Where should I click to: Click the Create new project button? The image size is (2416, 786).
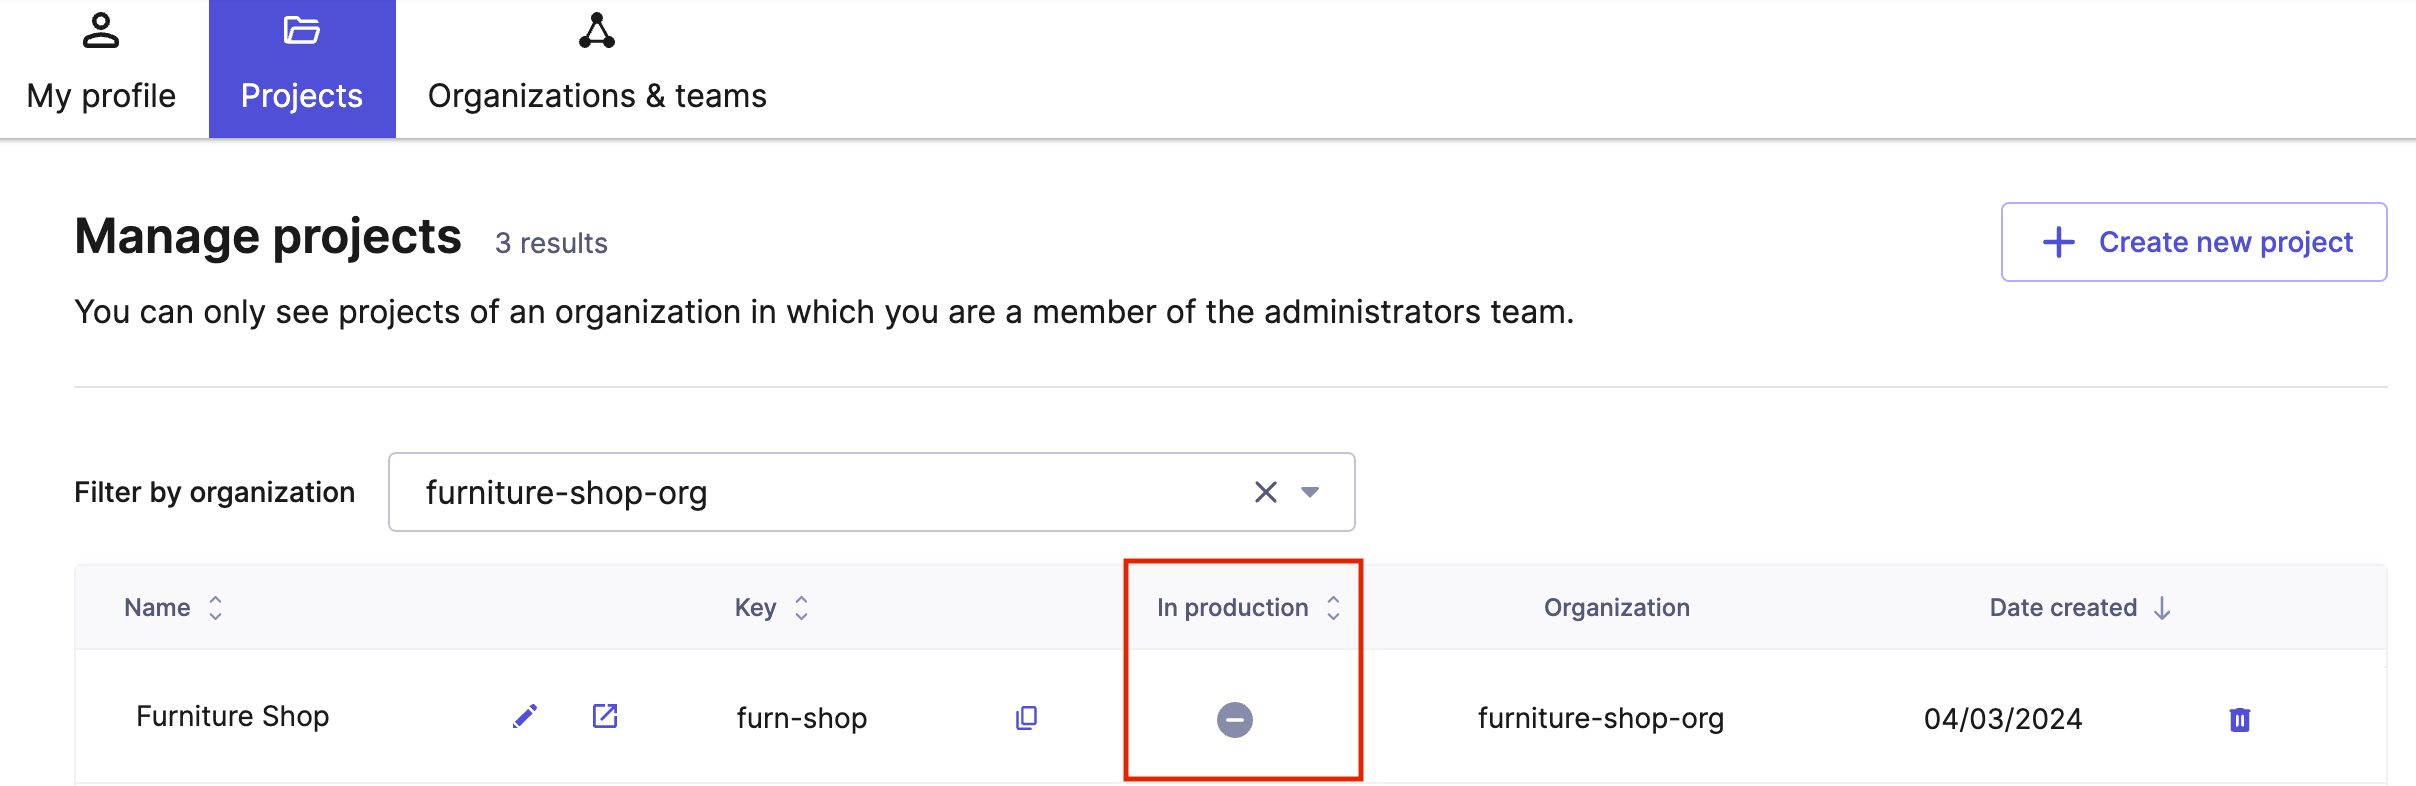pyautogui.click(x=2194, y=242)
